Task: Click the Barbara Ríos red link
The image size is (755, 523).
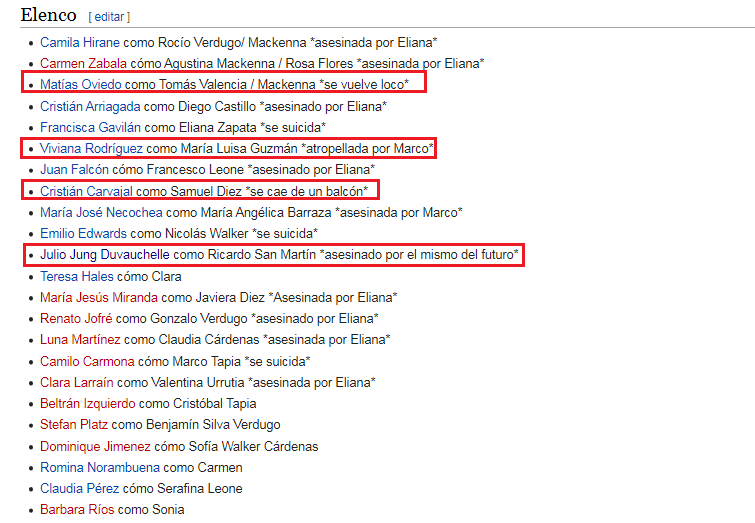Action: click(x=76, y=510)
